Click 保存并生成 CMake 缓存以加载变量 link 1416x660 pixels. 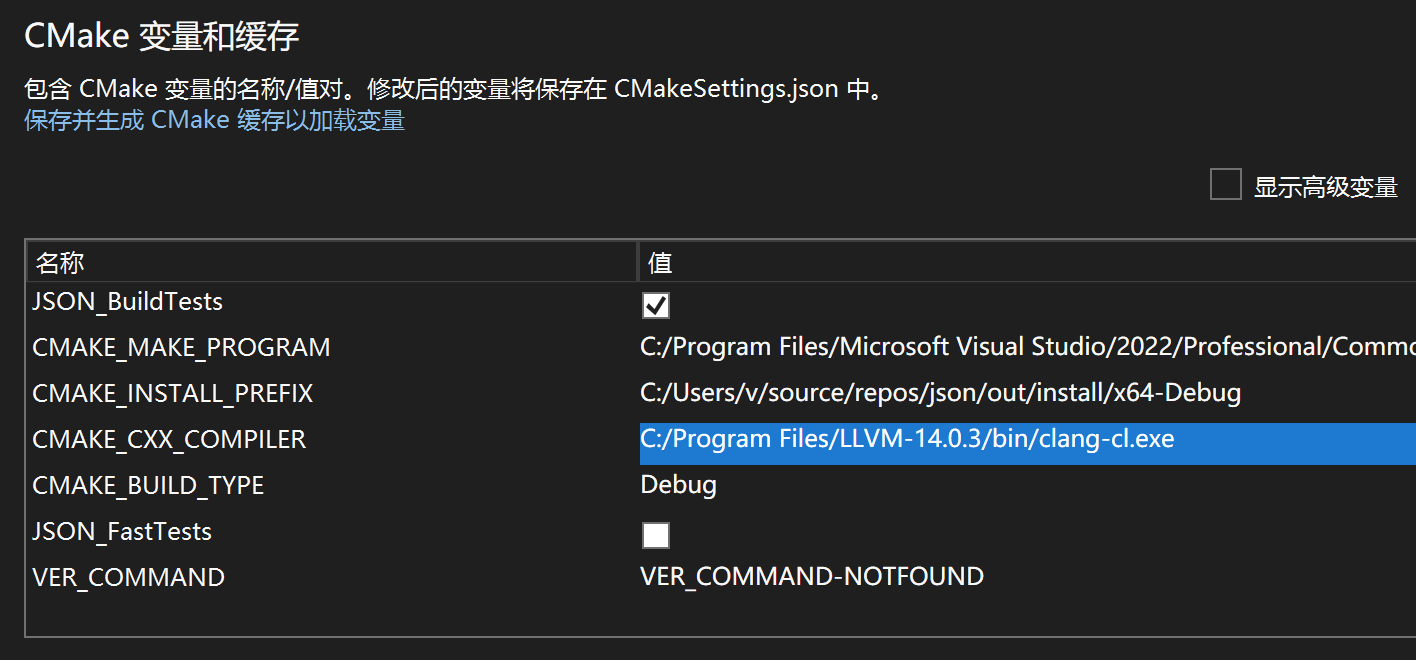[214, 121]
